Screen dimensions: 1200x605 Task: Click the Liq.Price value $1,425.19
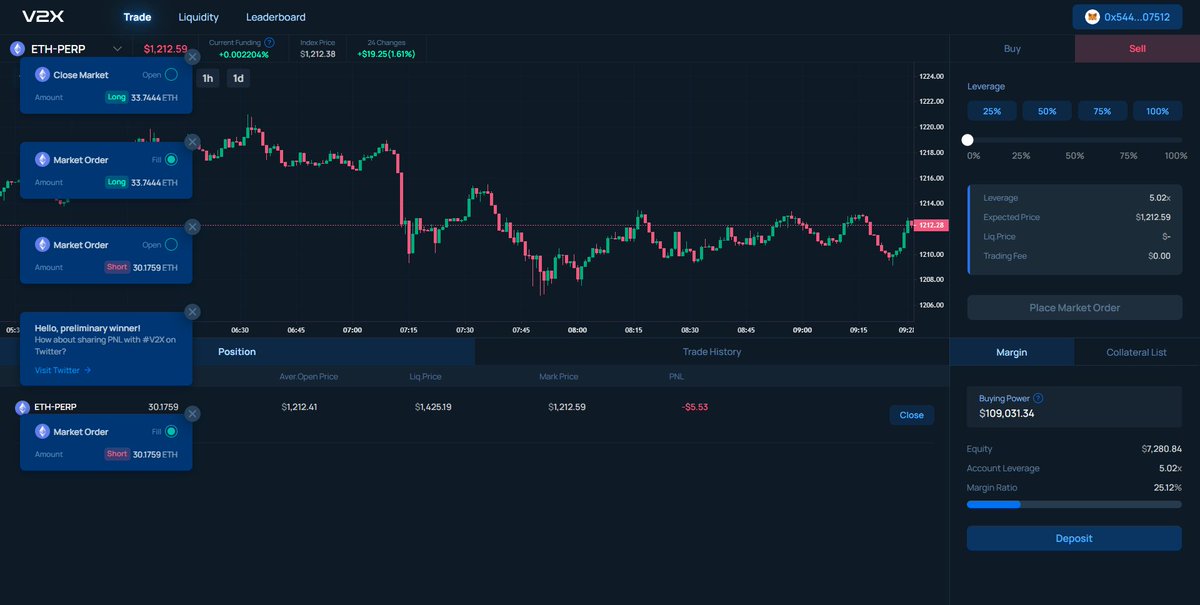433,407
